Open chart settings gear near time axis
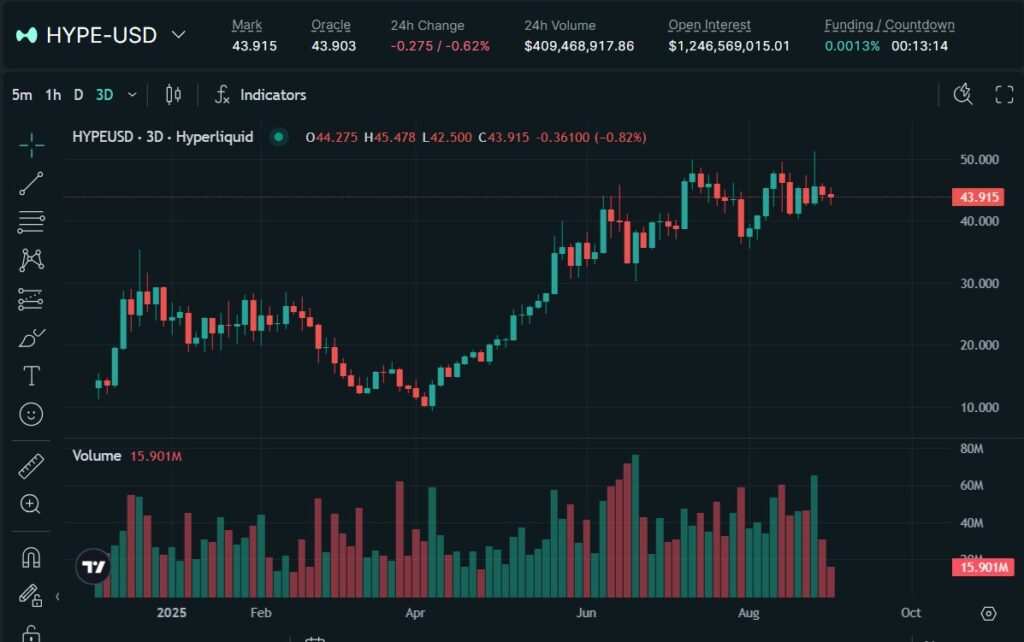 click(989, 613)
